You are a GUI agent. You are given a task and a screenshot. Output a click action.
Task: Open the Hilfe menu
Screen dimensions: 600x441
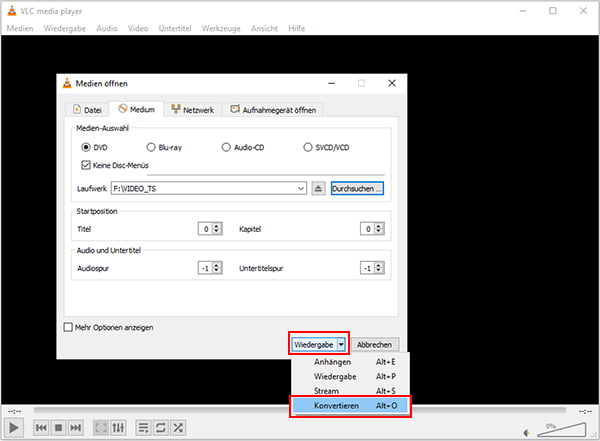pos(297,28)
